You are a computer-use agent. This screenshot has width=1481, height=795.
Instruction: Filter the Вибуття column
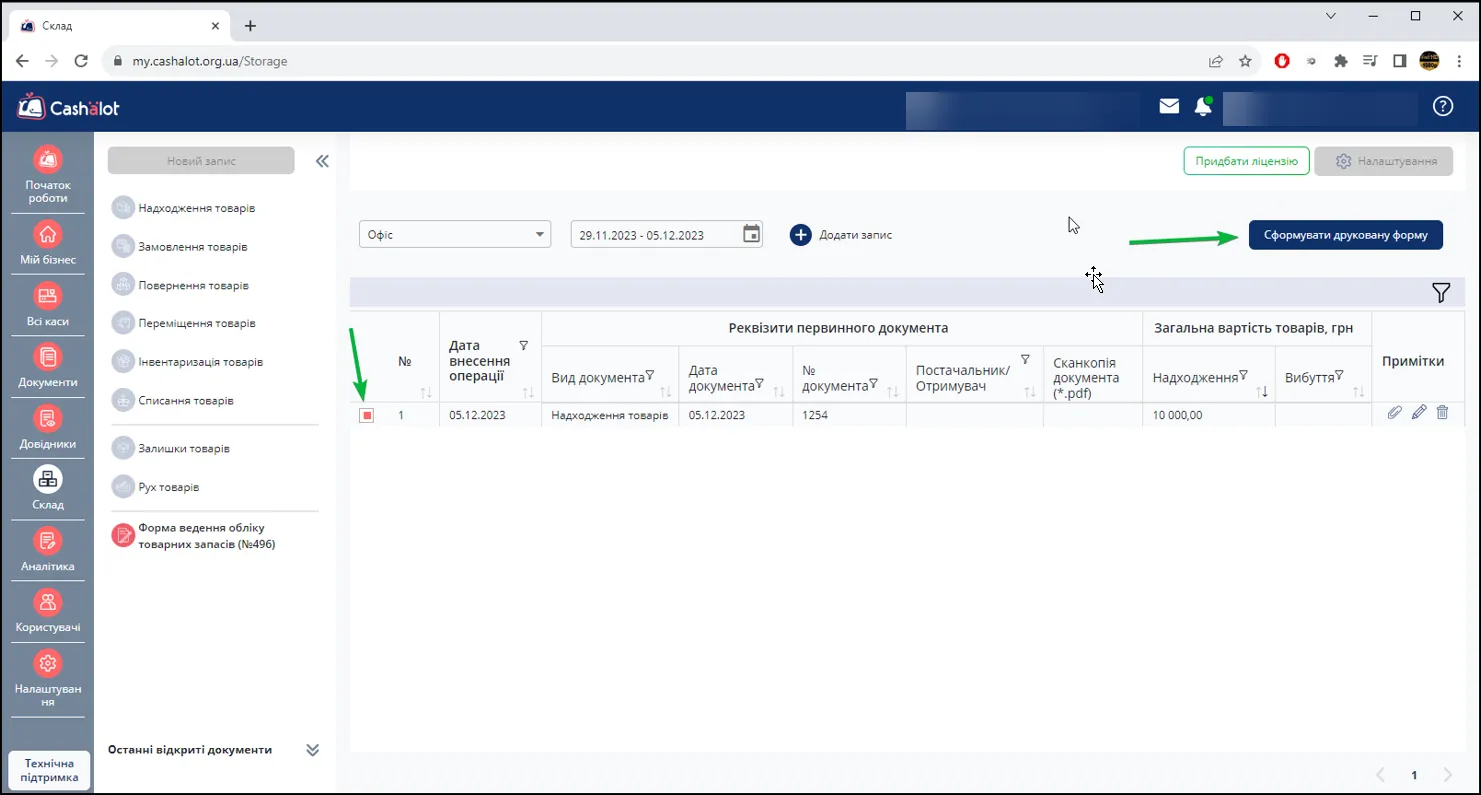(1339, 375)
